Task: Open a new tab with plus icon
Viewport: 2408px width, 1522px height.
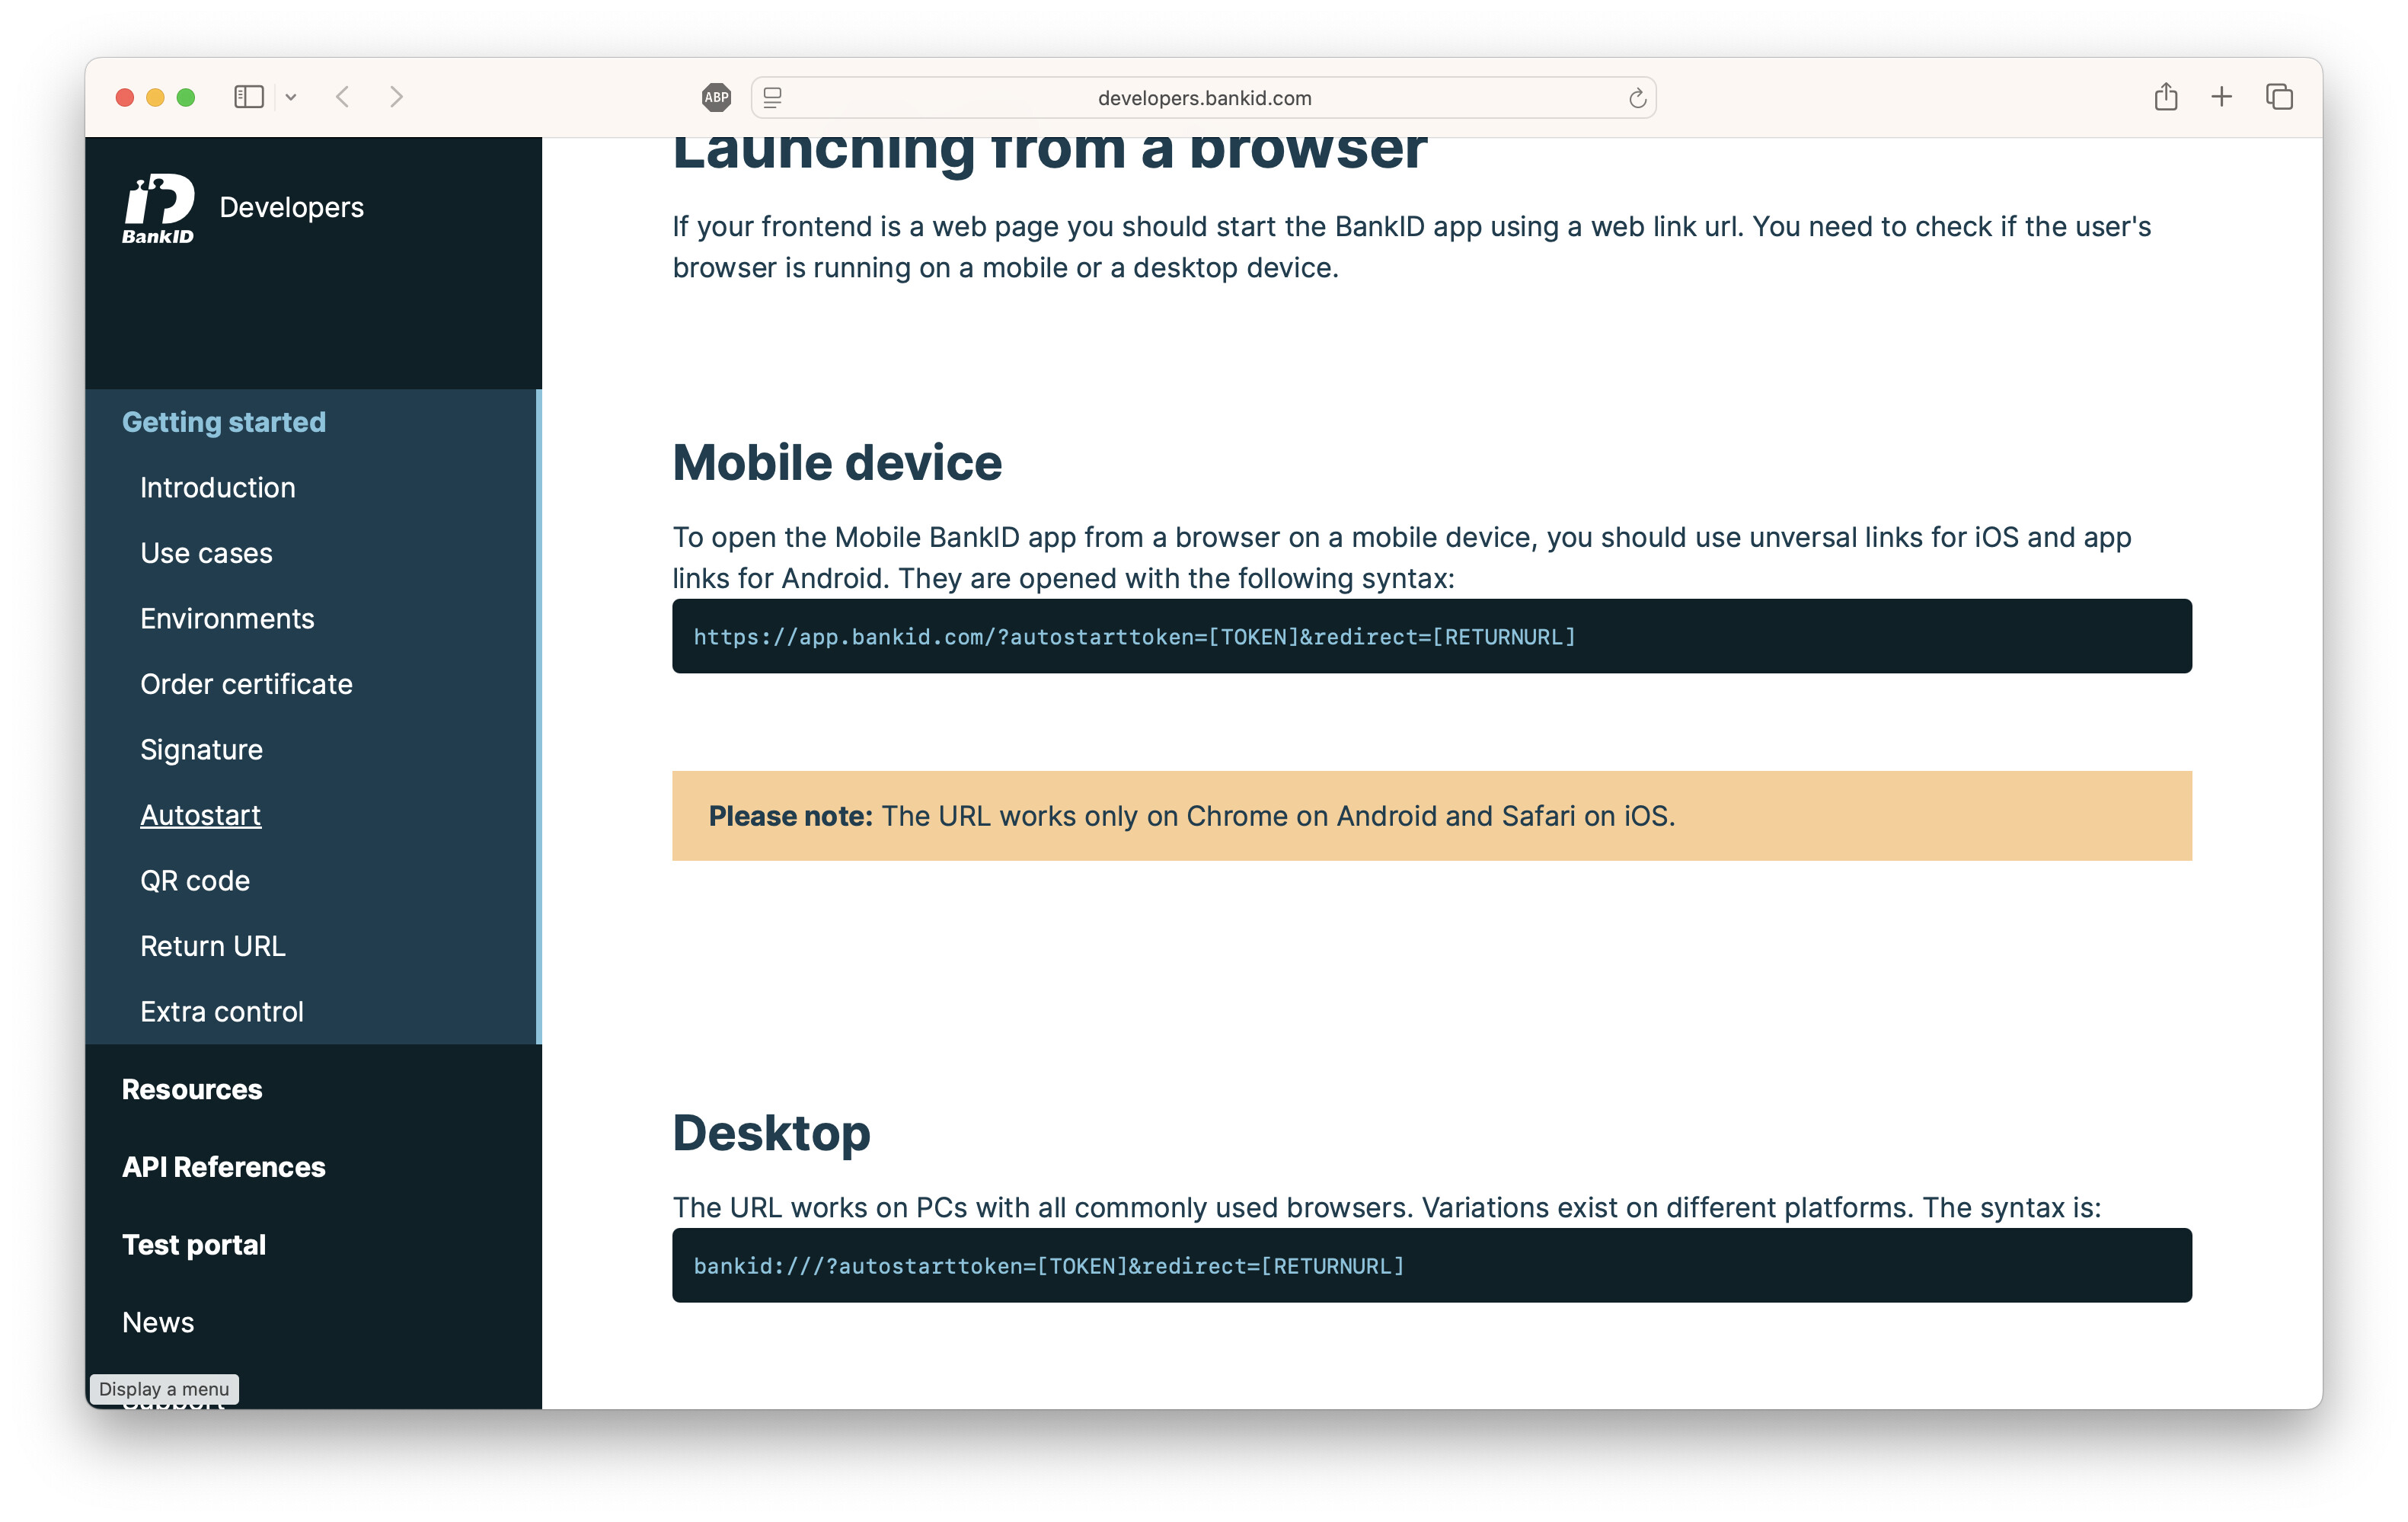Action: coord(2222,97)
